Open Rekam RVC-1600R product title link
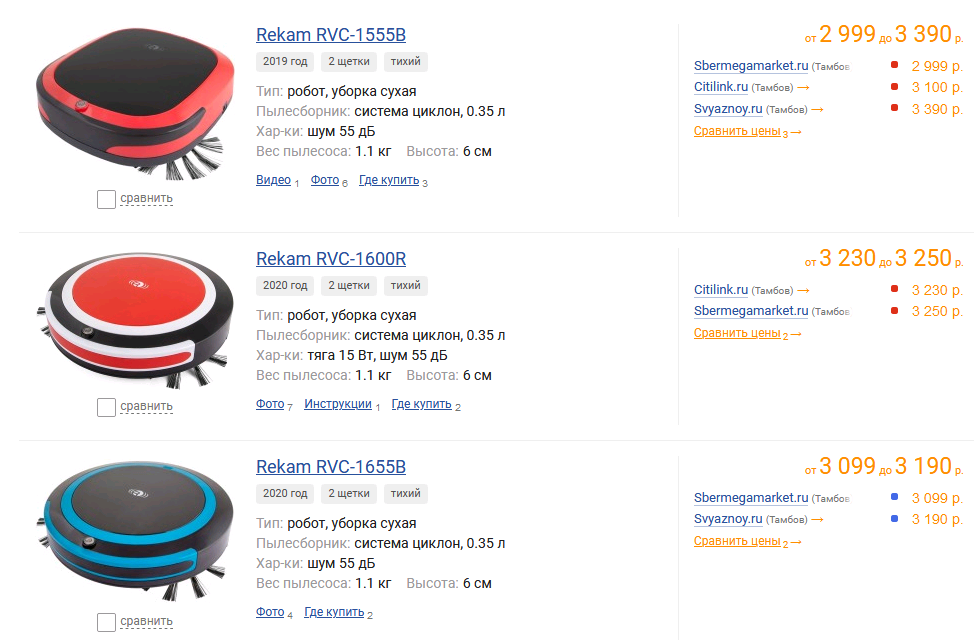 point(330,258)
